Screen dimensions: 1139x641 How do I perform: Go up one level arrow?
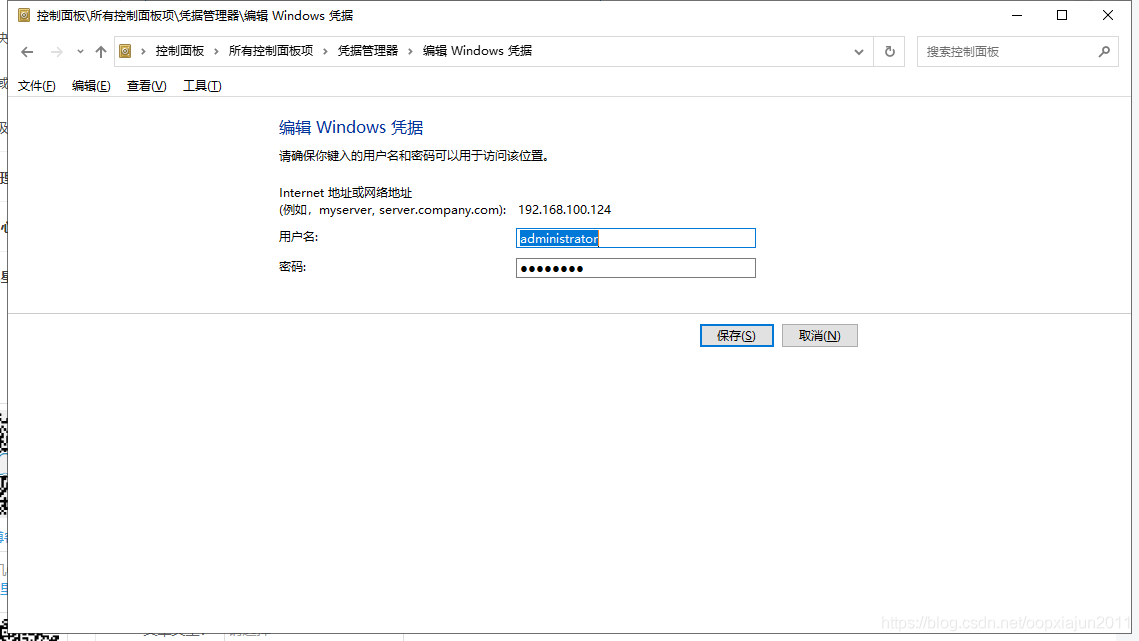pos(101,52)
